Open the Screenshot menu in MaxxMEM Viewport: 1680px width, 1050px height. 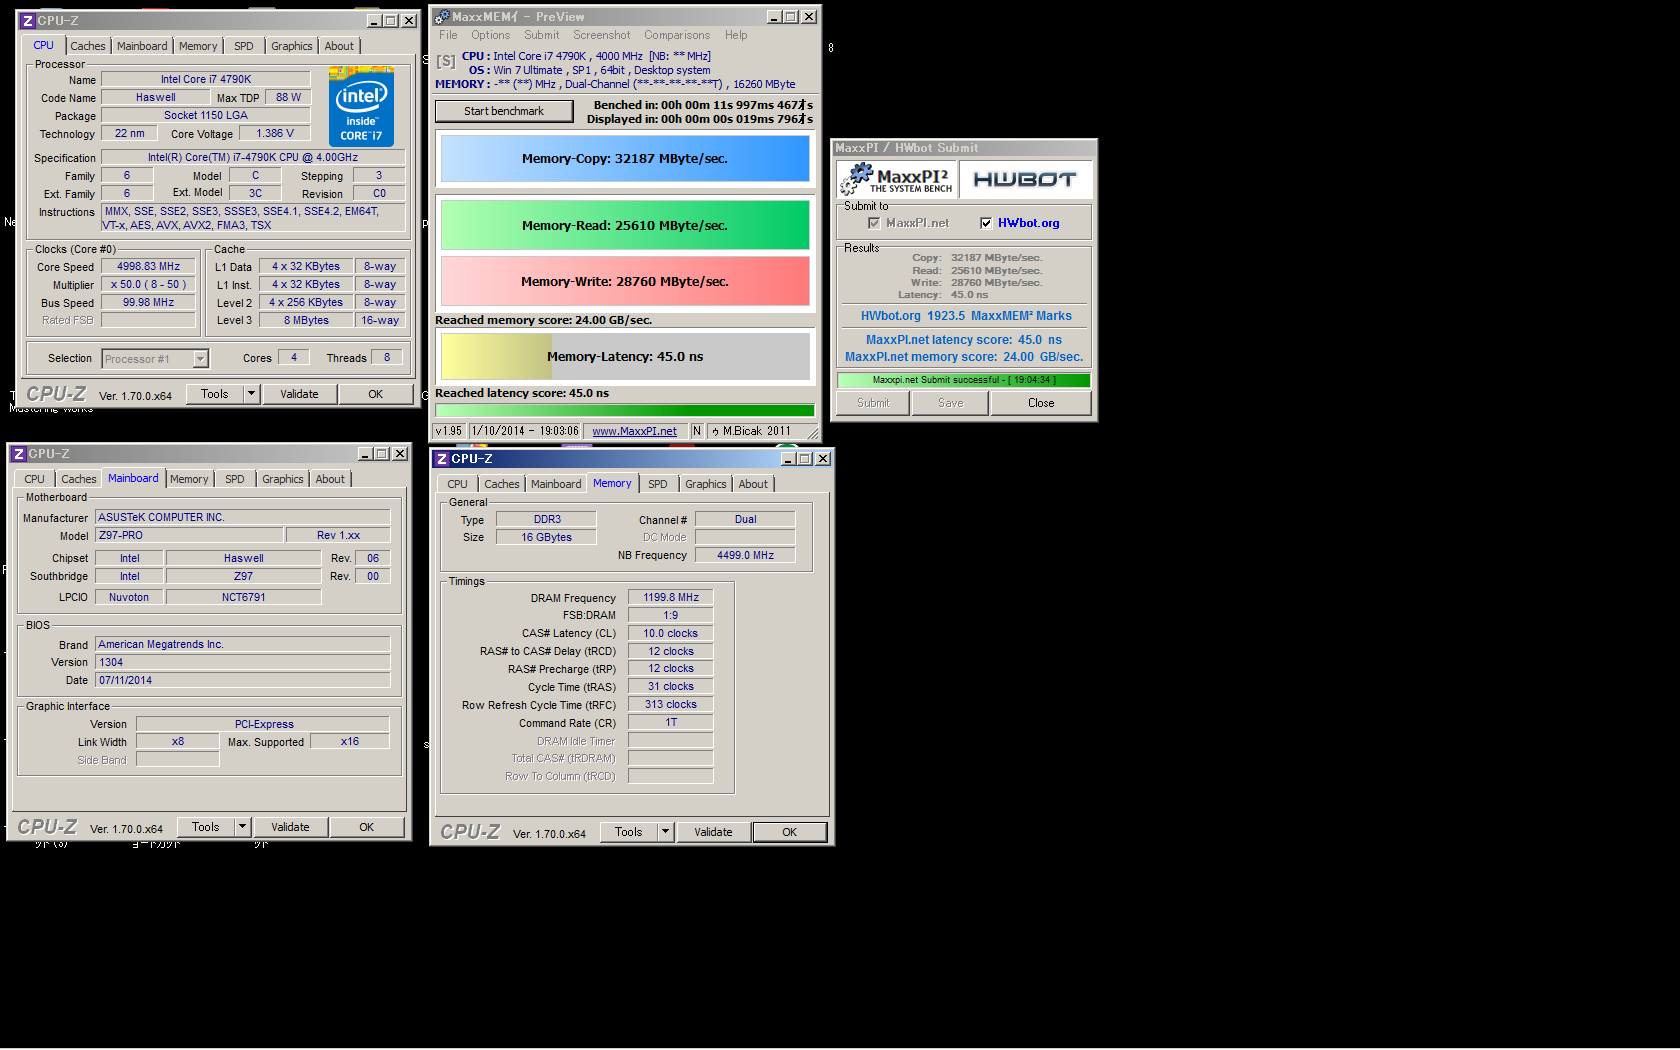(602, 35)
